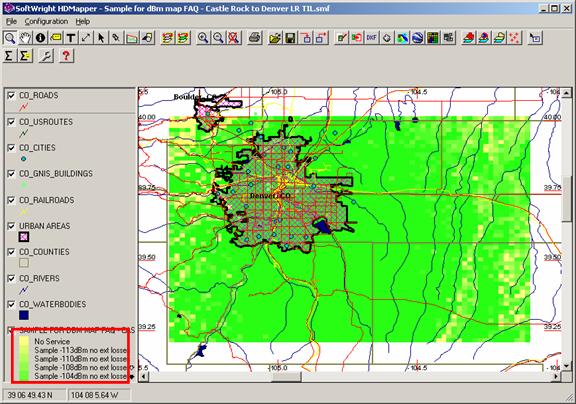The height and width of the screenshot is (404, 576).
Task: Open settings with wrench icon
Action: pyautogui.click(x=46, y=56)
